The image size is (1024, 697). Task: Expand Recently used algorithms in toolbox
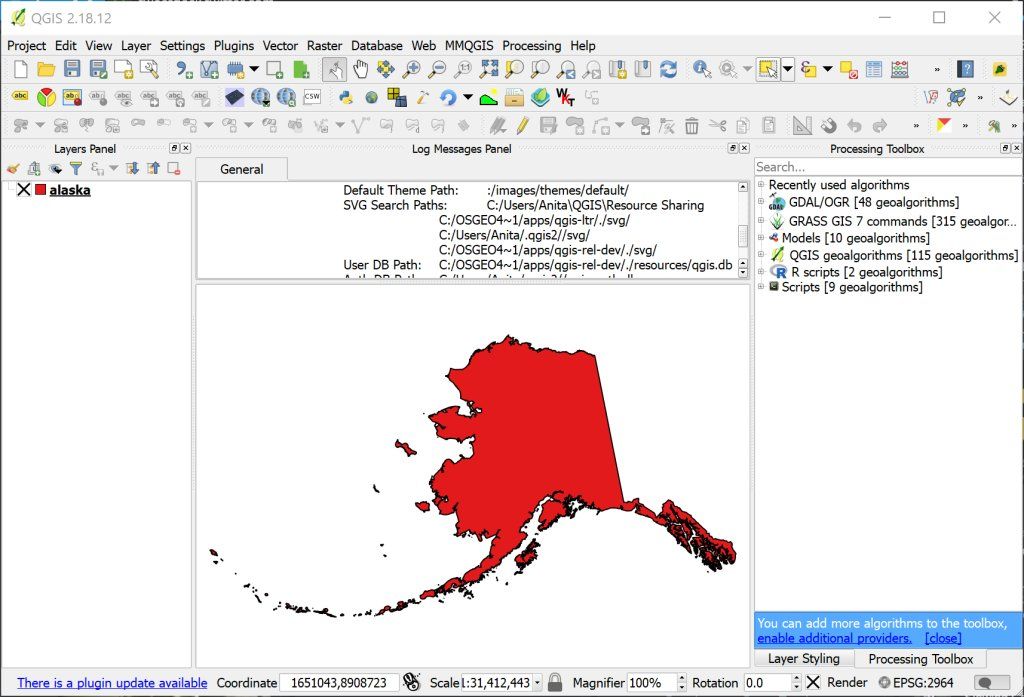tap(761, 185)
